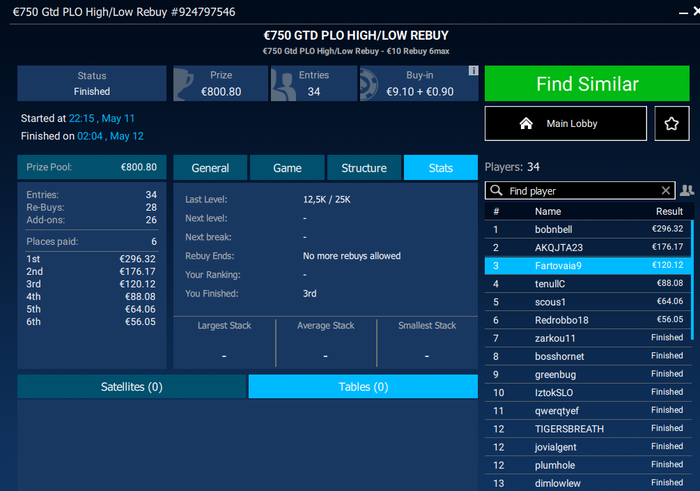Click the Status Finished box

pyautogui.click(x=92, y=83)
